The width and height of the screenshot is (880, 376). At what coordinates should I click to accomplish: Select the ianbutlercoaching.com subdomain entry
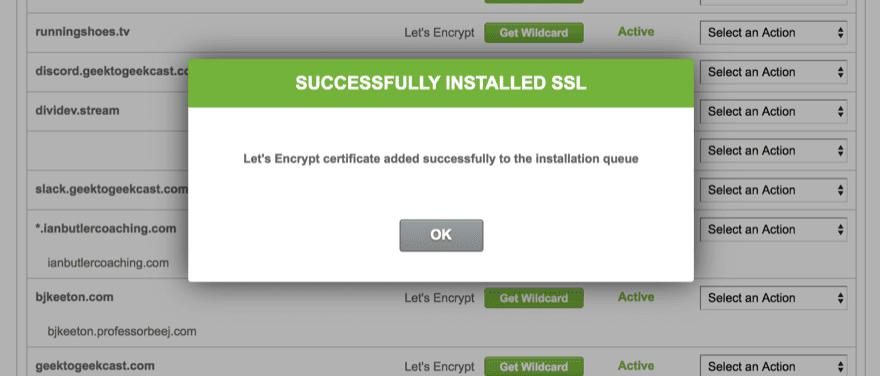(x=108, y=263)
